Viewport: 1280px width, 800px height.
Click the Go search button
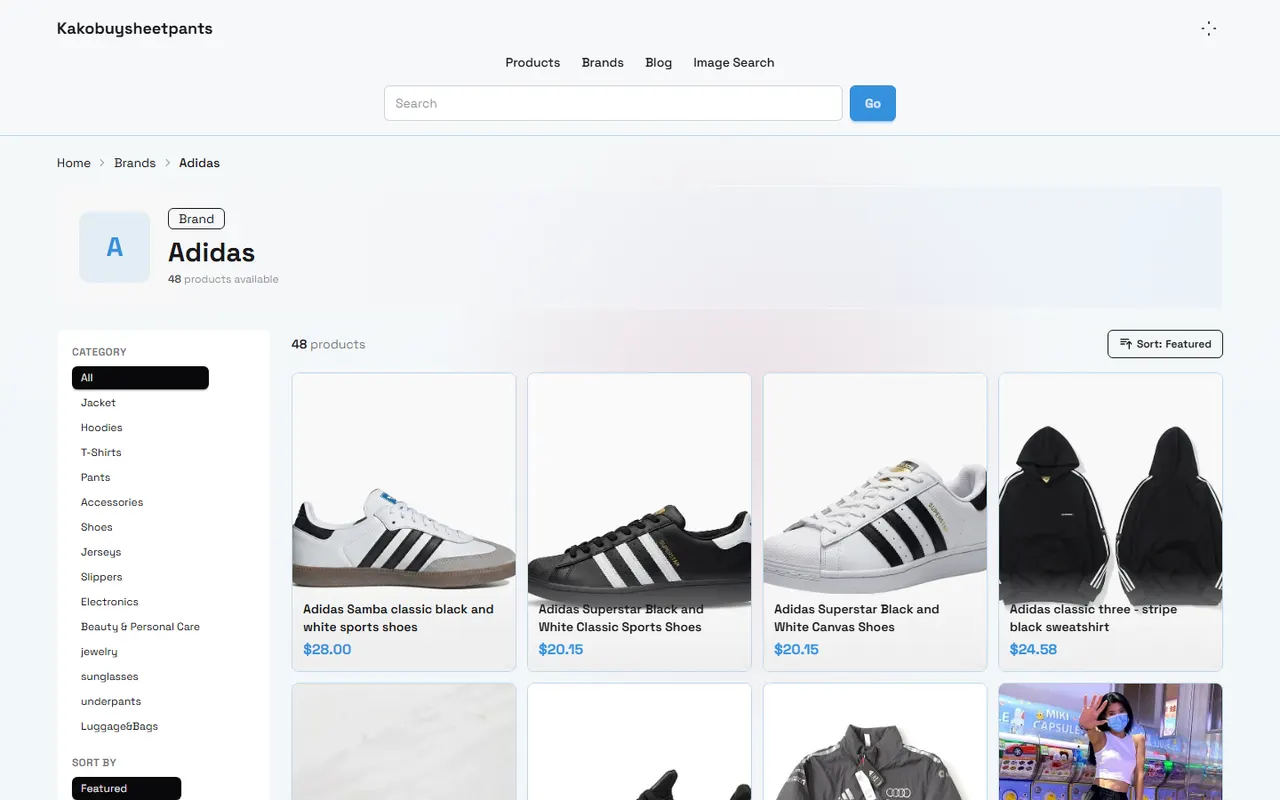[x=873, y=103]
